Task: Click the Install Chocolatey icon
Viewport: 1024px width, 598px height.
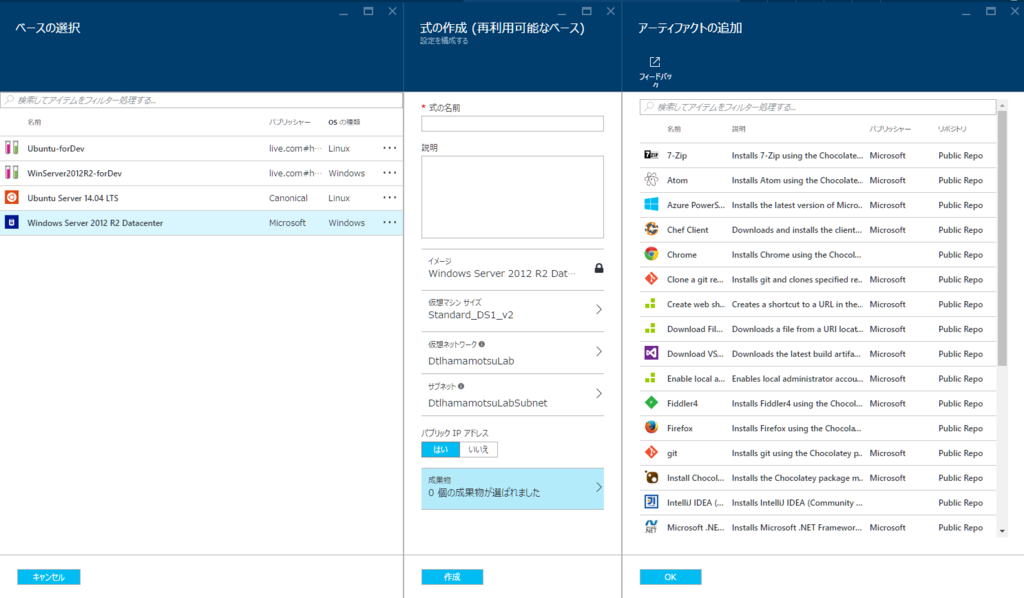Action: (x=651, y=477)
